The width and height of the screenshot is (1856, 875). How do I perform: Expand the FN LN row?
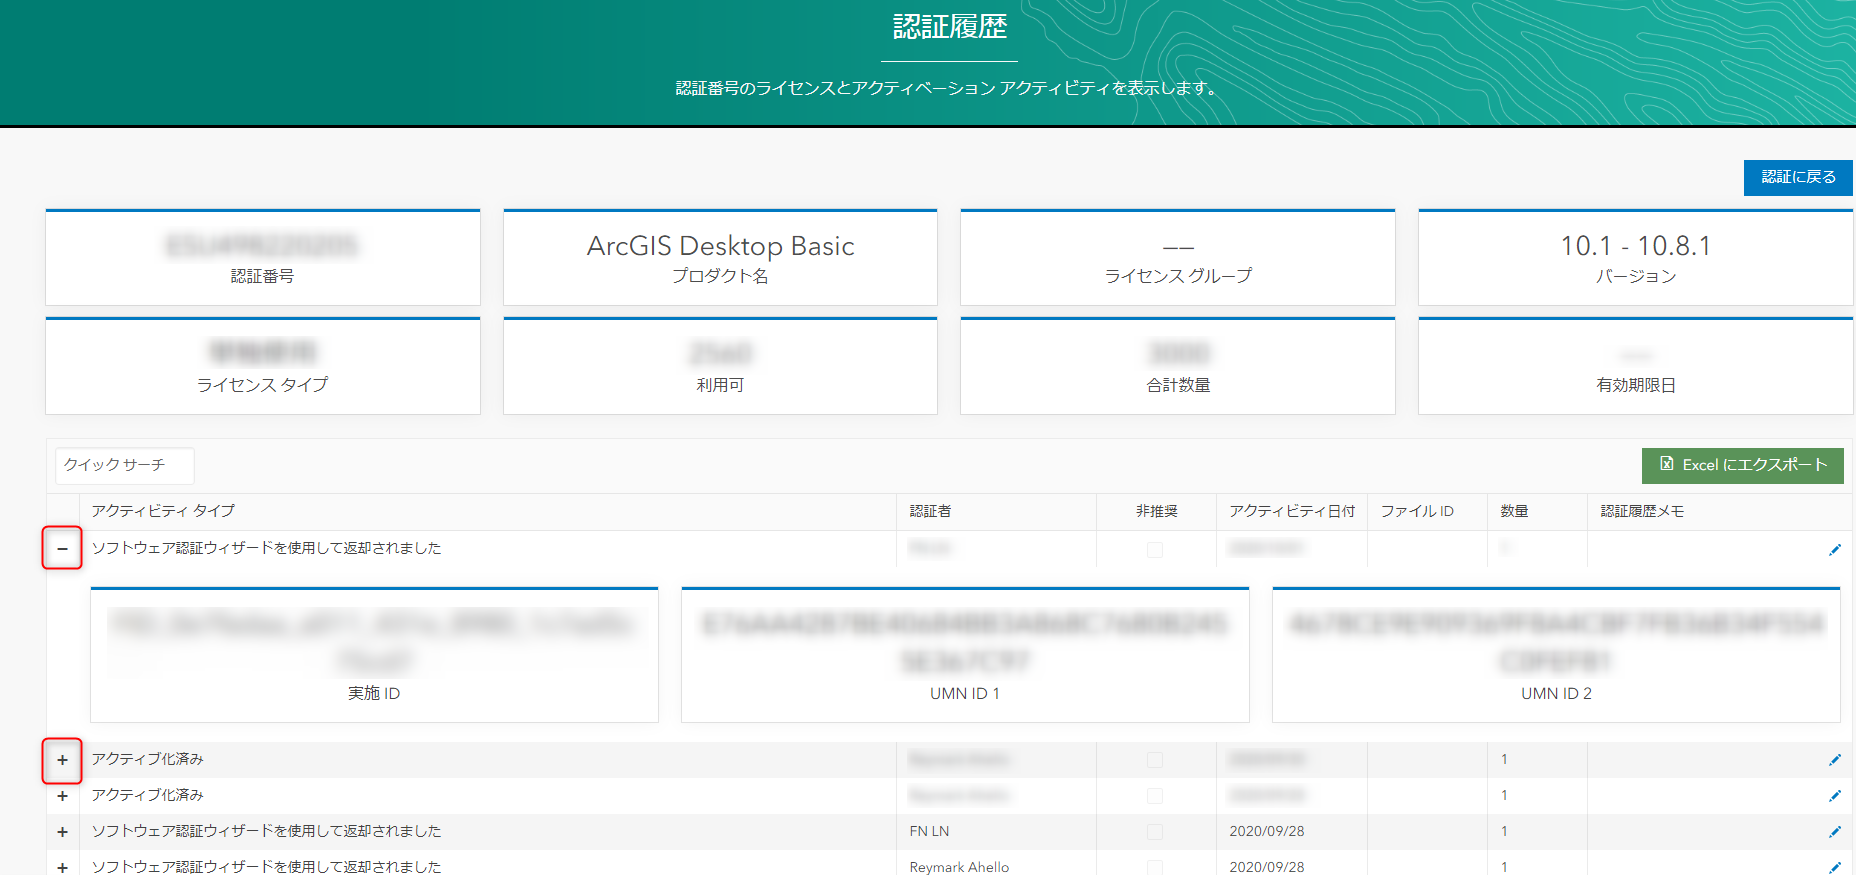pos(62,832)
